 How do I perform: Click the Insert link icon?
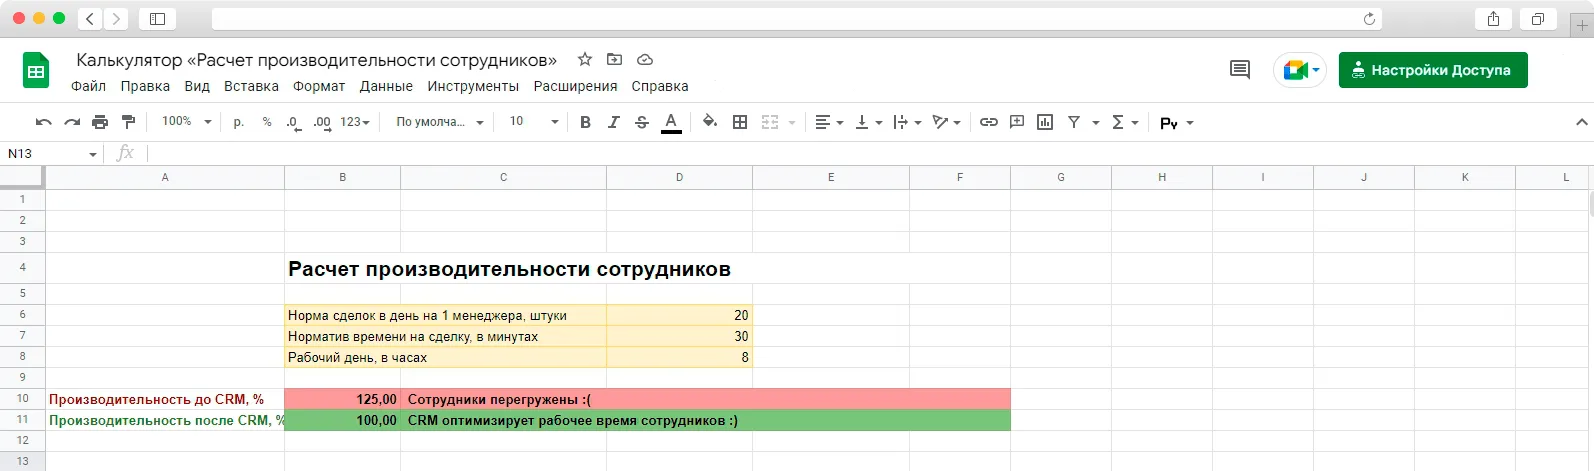[988, 122]
